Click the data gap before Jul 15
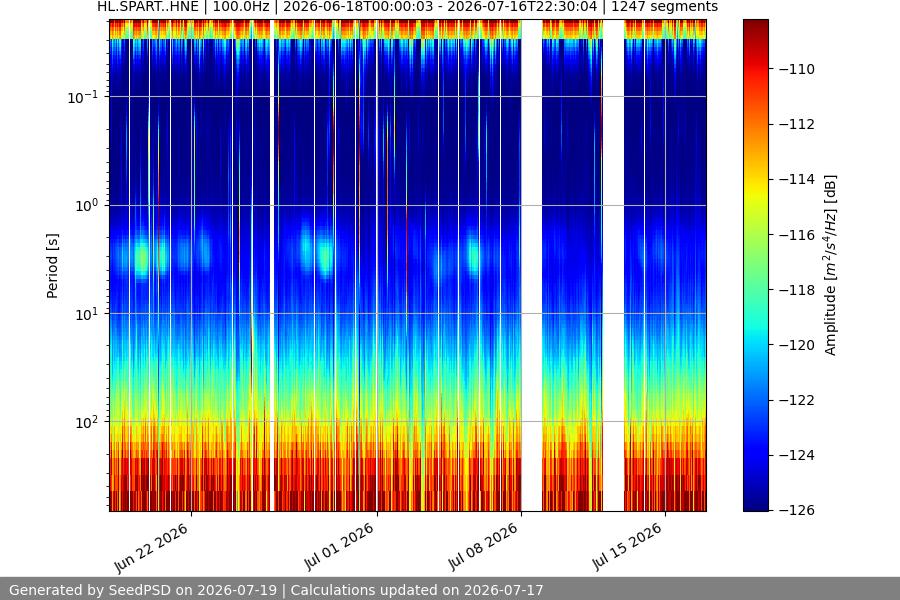Viewport: 900px width, 600px height. point(614,265)
